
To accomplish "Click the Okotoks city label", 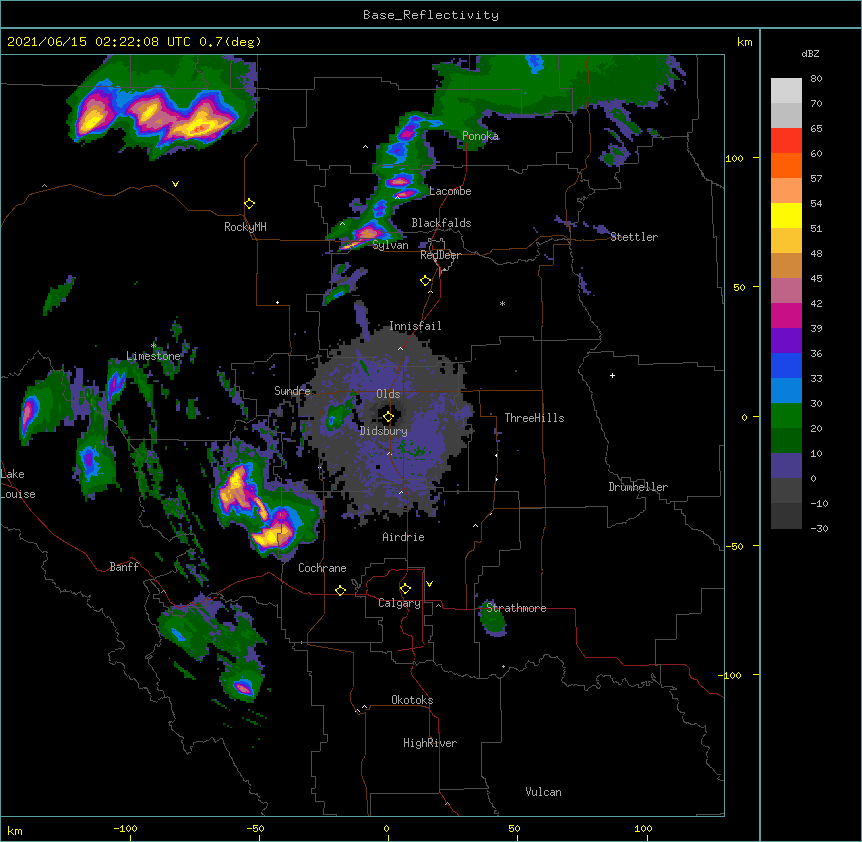I will click(412, 700).
